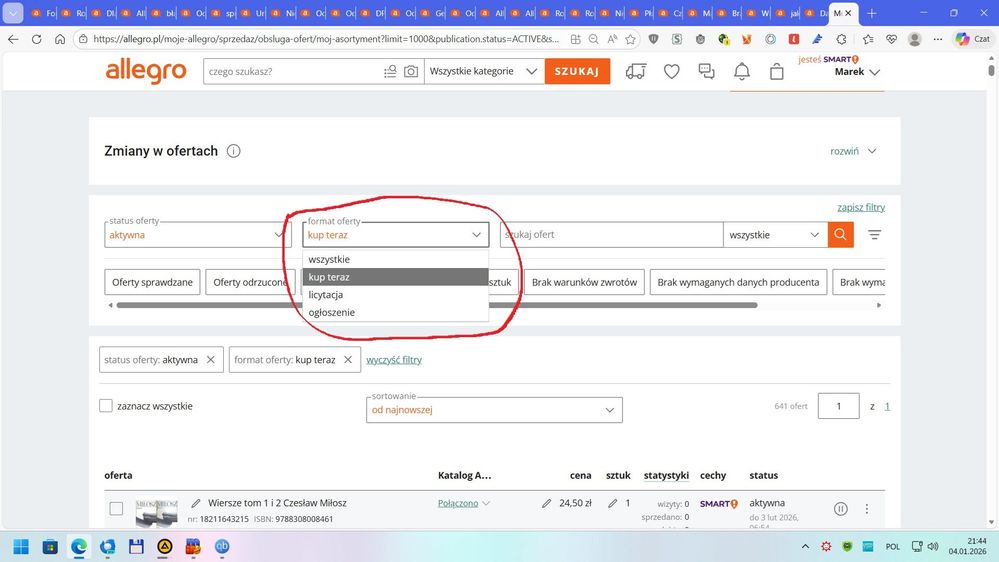
Task: Open the shopping cart icon
Action: pos(777,72)
